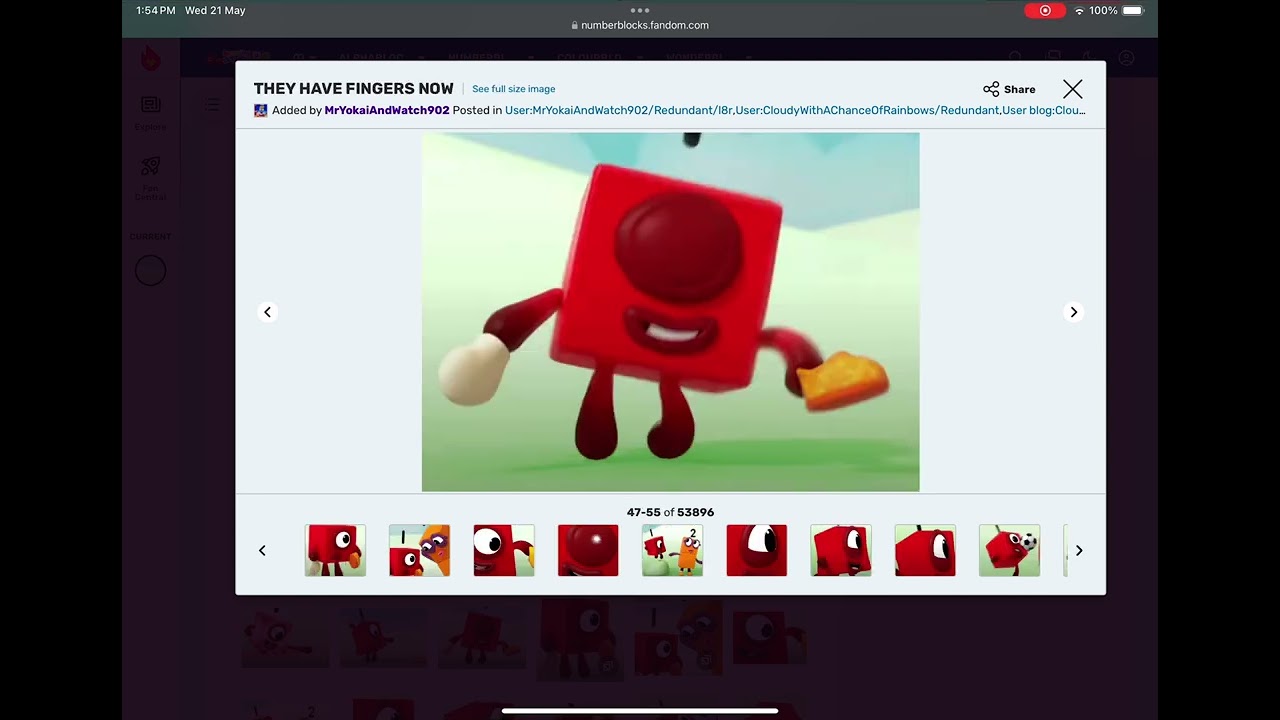The image size is (1280, 720).
Task: Page thumbnail strip forward with right chevron
Action: (x=1079, y=550)
